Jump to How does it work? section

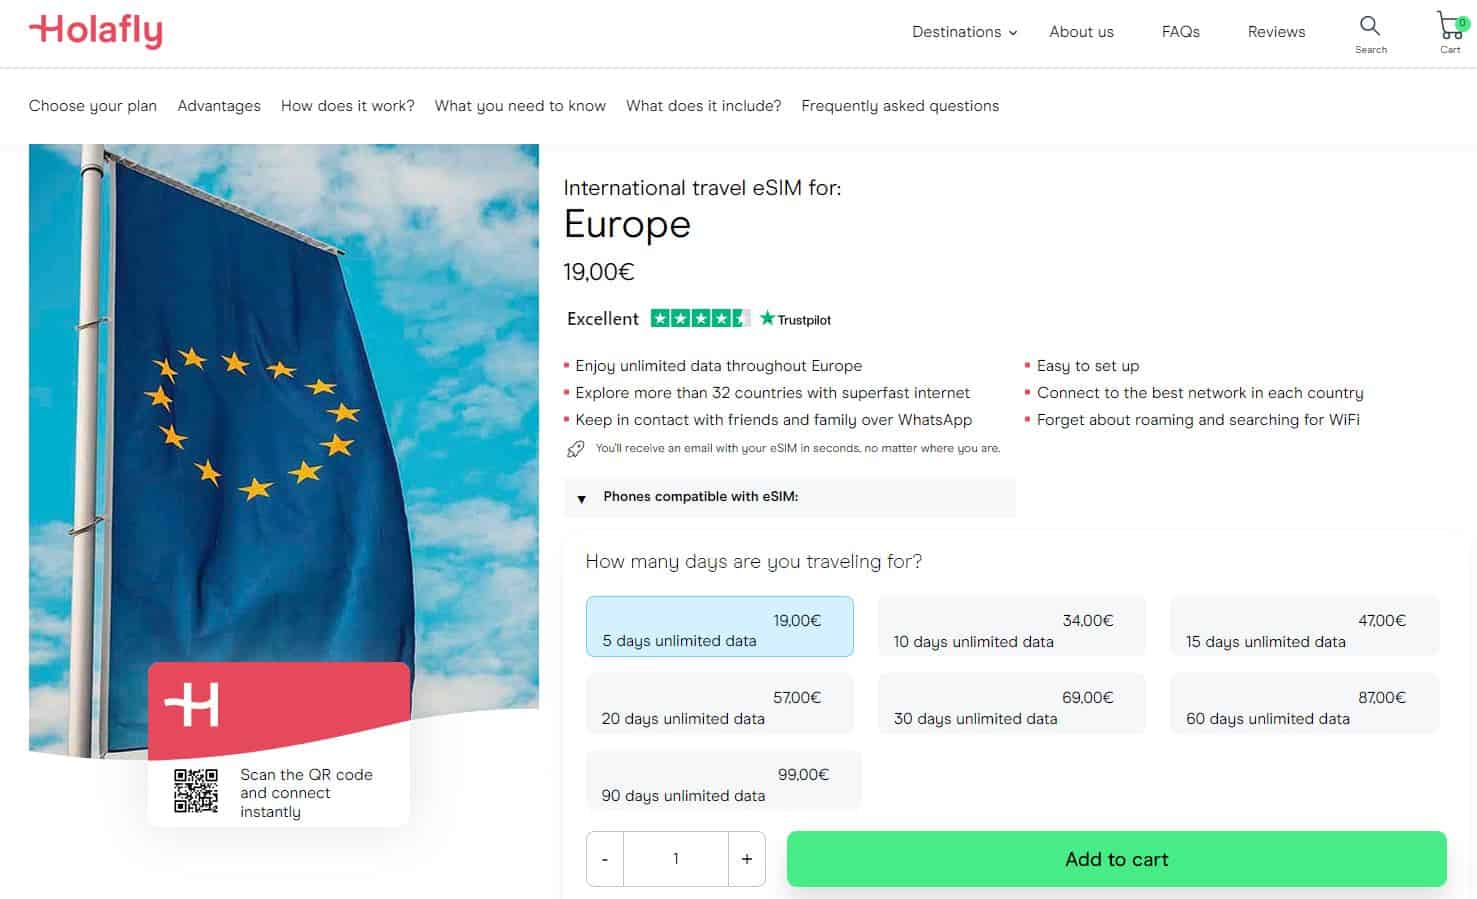coord(347,106)
